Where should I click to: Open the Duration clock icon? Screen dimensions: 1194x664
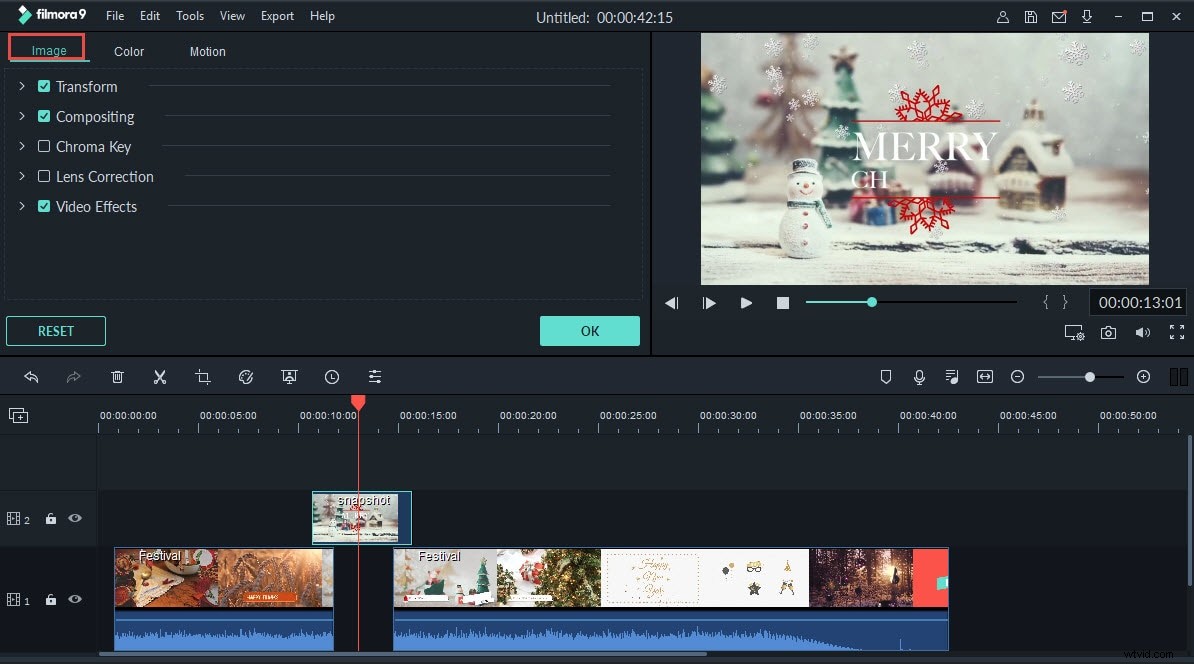click(332, 377)
